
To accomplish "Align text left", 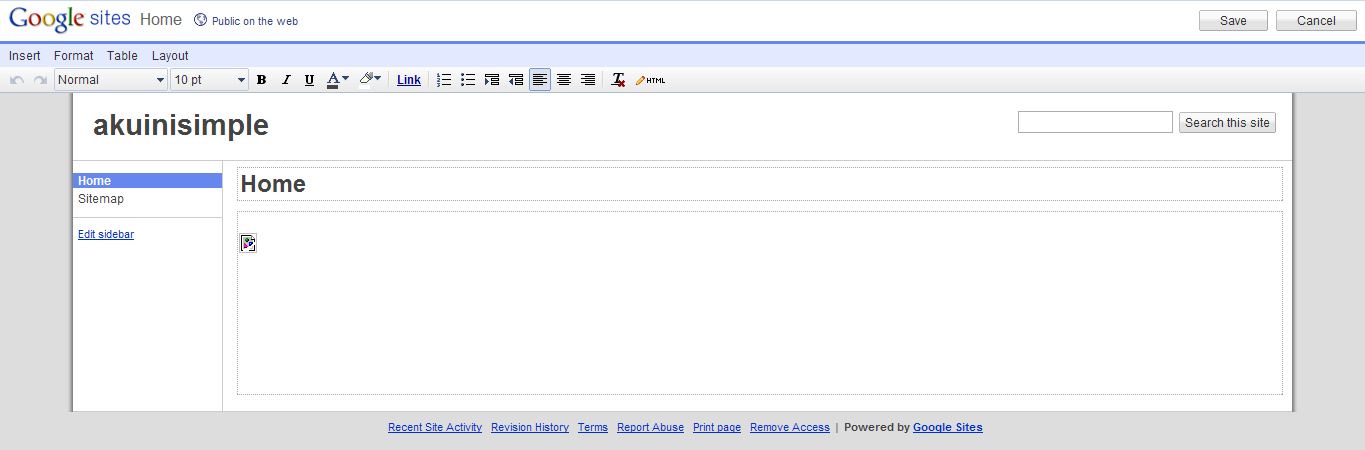I will coord(540,80).
